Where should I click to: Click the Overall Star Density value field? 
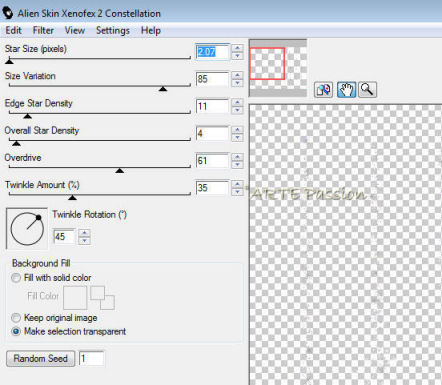click(x=212, y=134)
